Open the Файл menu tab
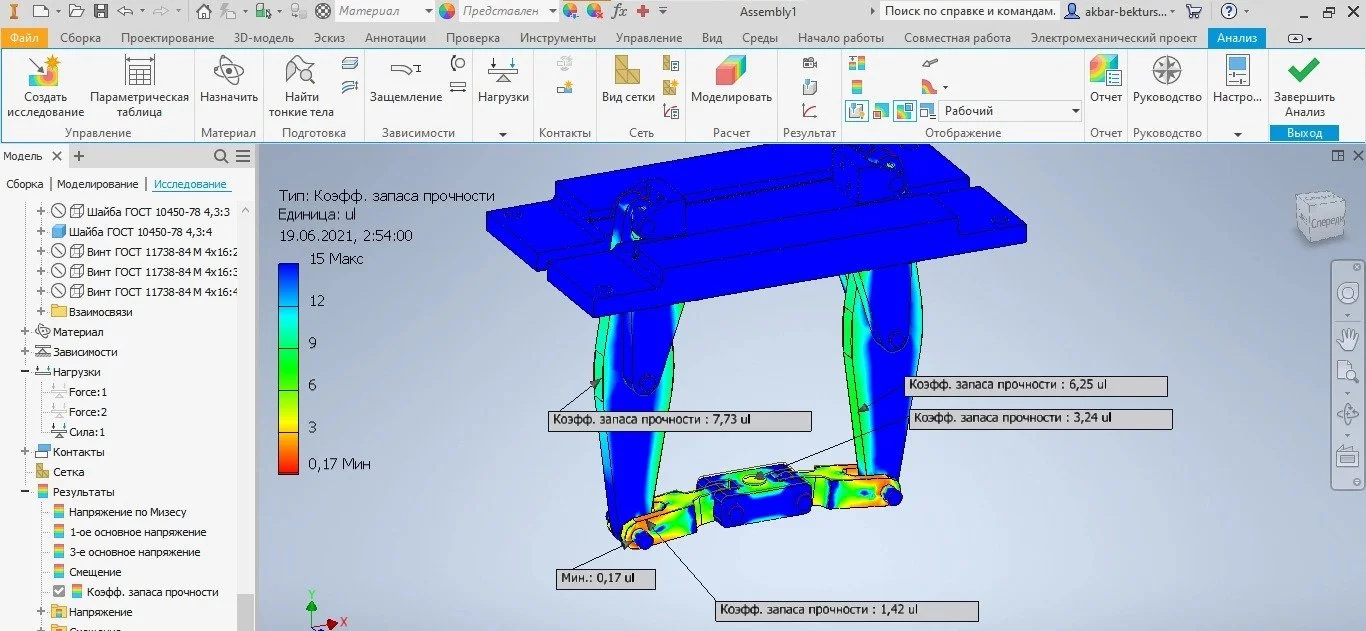 [25, 38]
